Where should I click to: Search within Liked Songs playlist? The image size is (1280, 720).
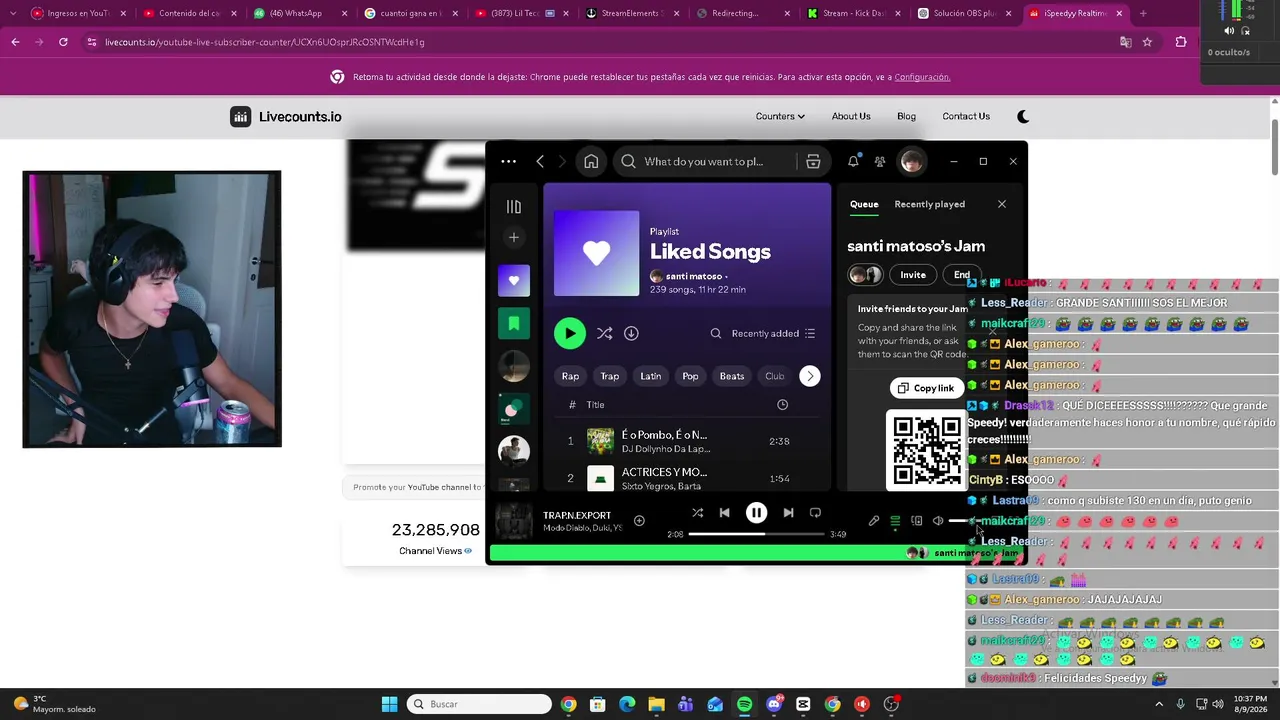click(716, 333)
